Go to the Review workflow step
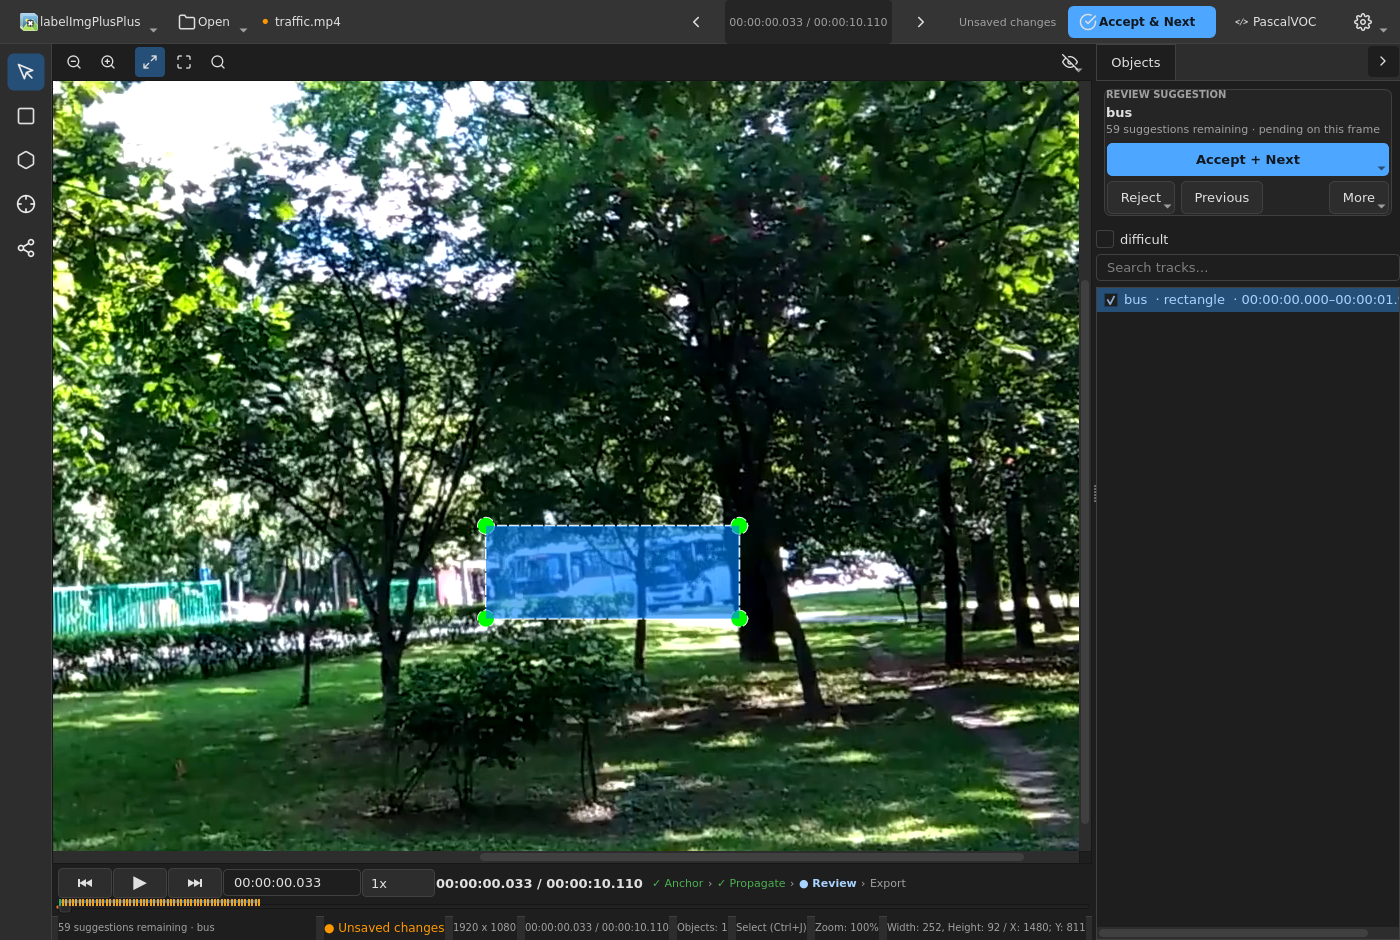Viewport: 1400px width, 940px height. coord(828,884)
